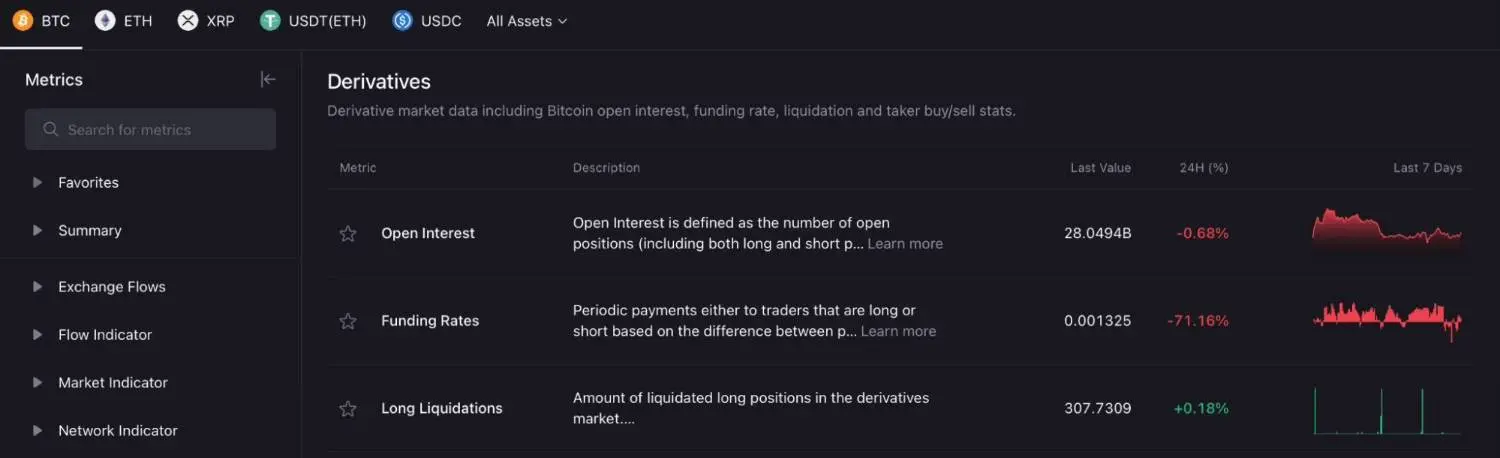Click the XRP coin icon
1500x458 pixels.
tap(188, 21)
